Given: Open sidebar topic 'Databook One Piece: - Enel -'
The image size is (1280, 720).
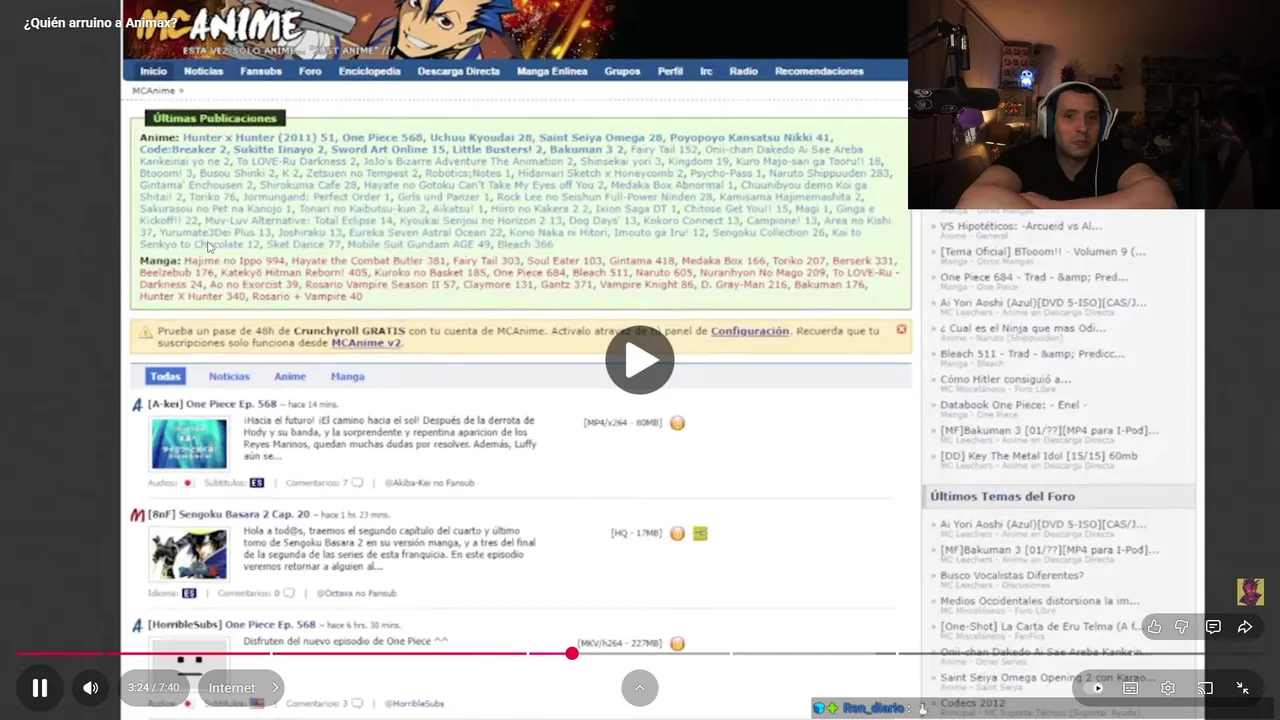Looking at the screenshot, I should (1012, 405).
